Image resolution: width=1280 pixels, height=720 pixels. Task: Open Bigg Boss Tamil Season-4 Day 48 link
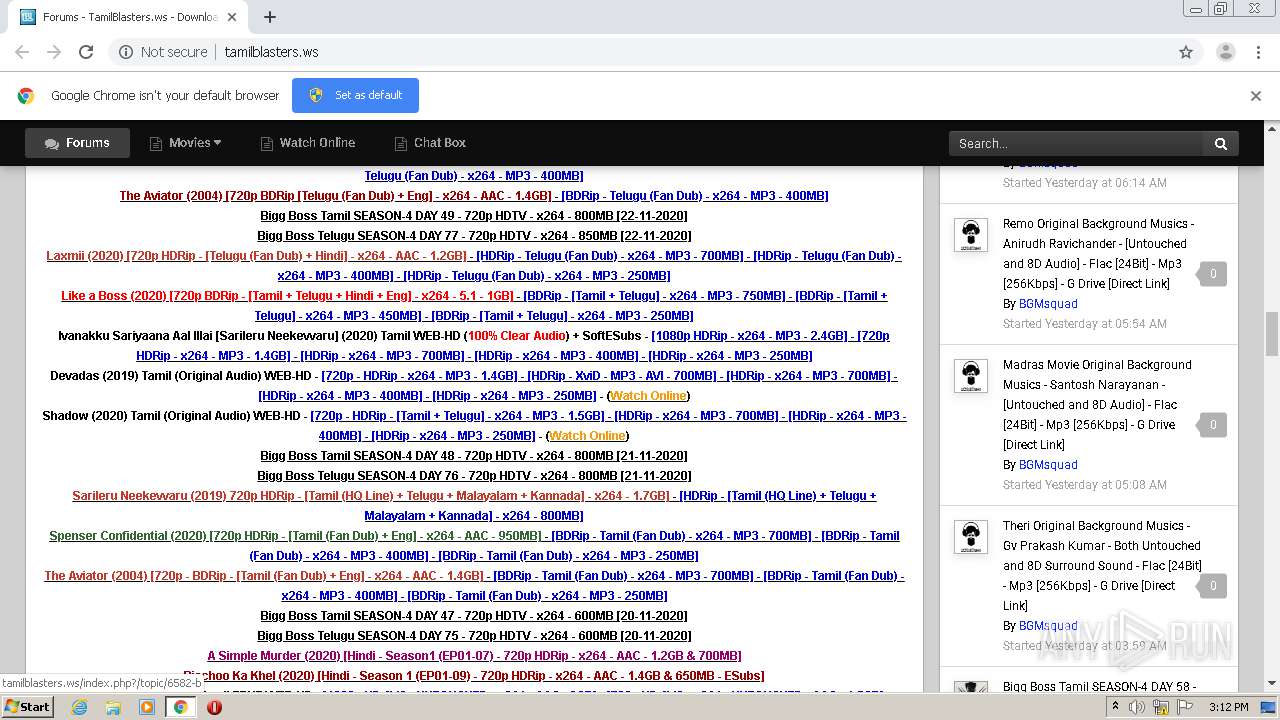(x=474, y=456)
